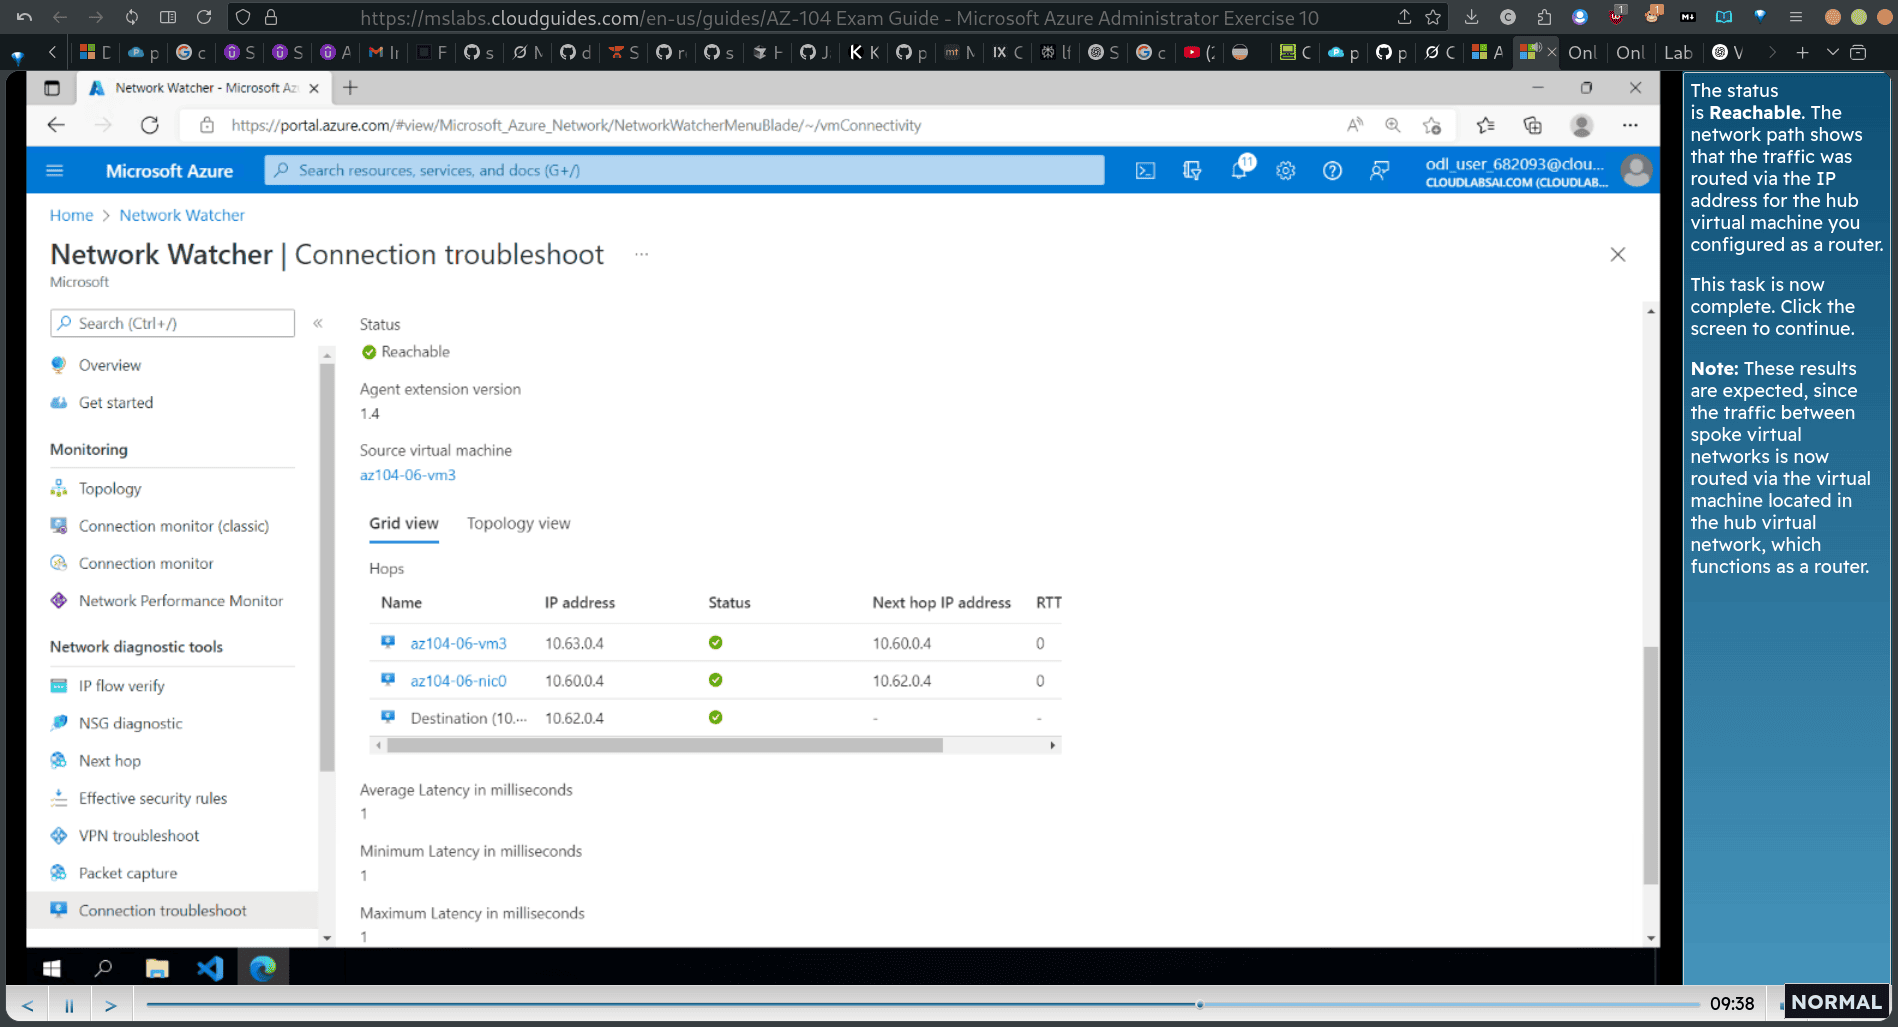Open Edge settings and more menu
The width and height of the screenshot is (1898, 1027).
pyautogui.click(x=1630, y=125)
